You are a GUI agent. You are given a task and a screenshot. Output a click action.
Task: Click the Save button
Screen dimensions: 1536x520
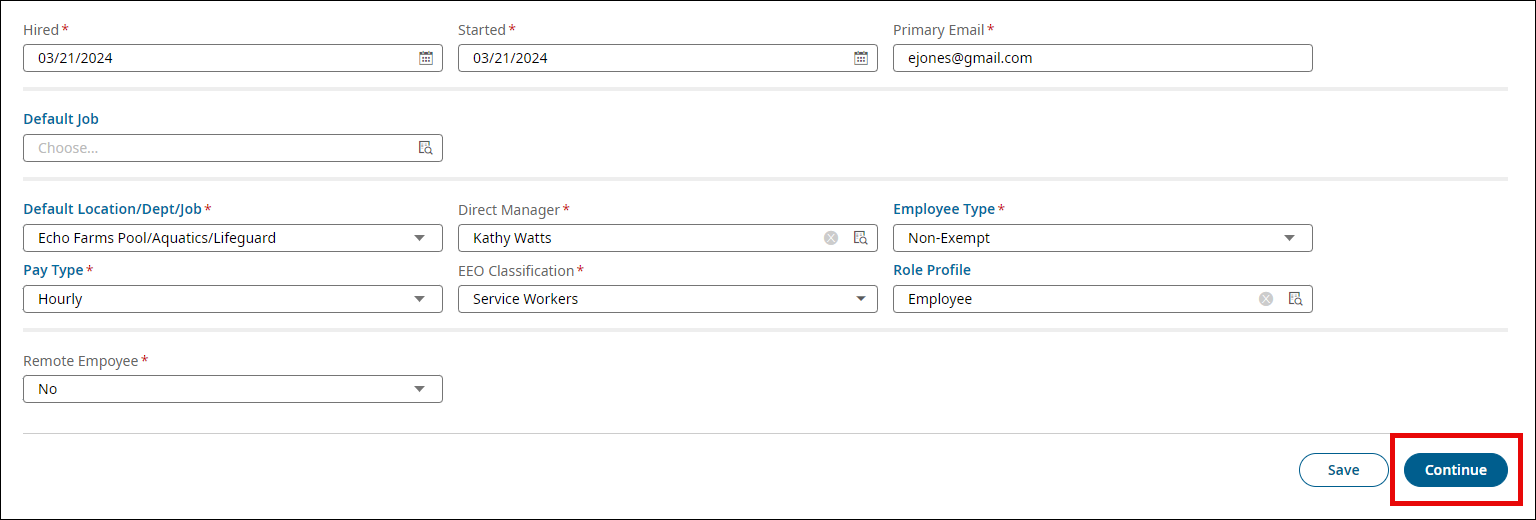(1343, 470)
